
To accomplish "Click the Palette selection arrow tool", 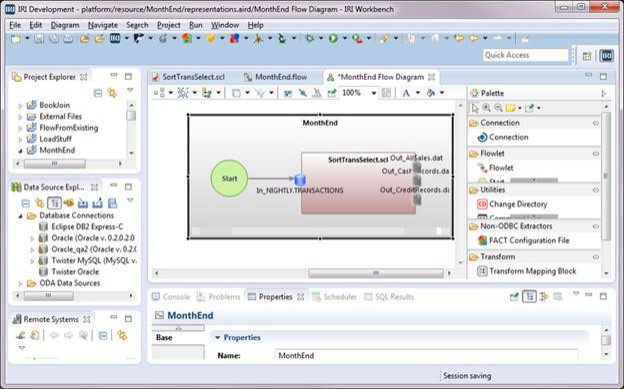I will 475,108.
